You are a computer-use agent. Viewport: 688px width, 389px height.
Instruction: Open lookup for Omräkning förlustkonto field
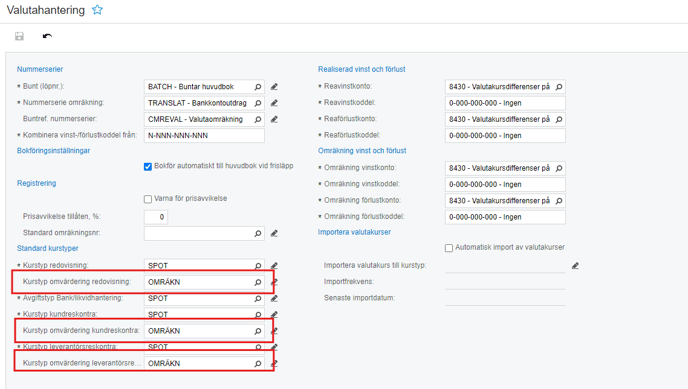[x=559, y=201]
